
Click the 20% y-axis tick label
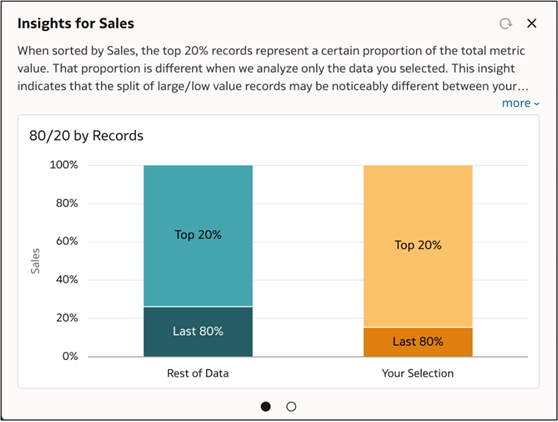pyautogui.click(x=67, y=318)
